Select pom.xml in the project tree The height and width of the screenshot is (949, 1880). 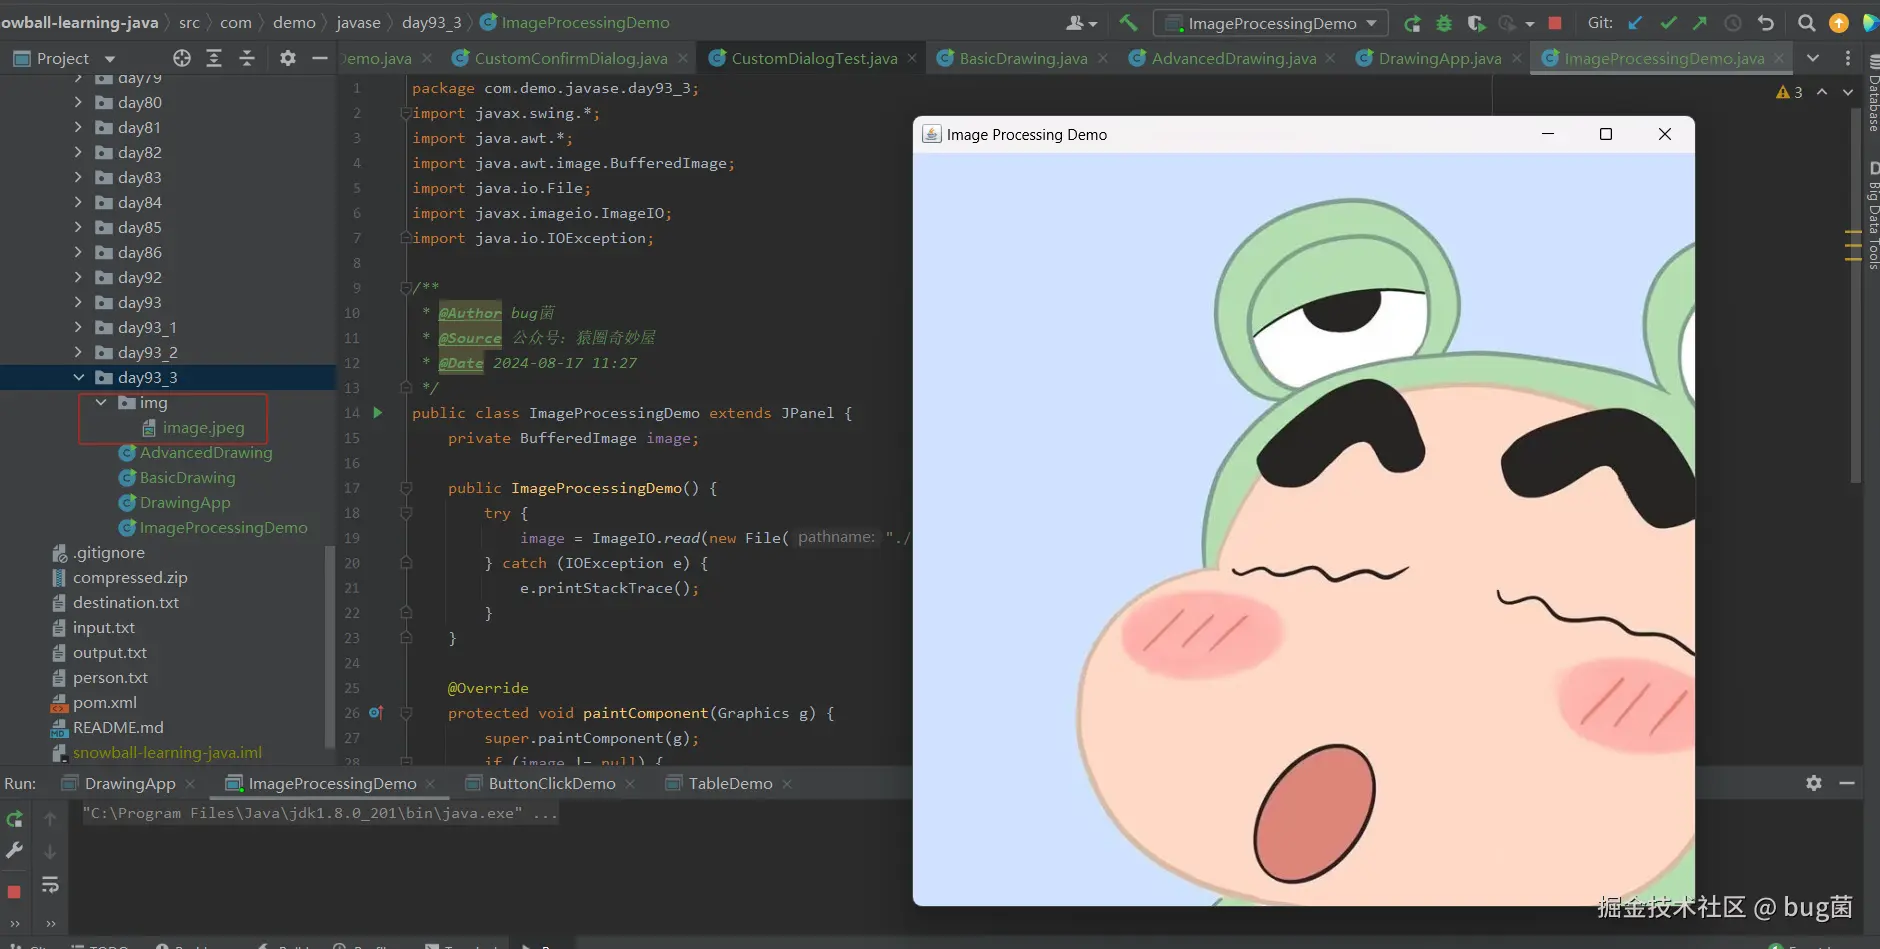(x=104, y=702)
